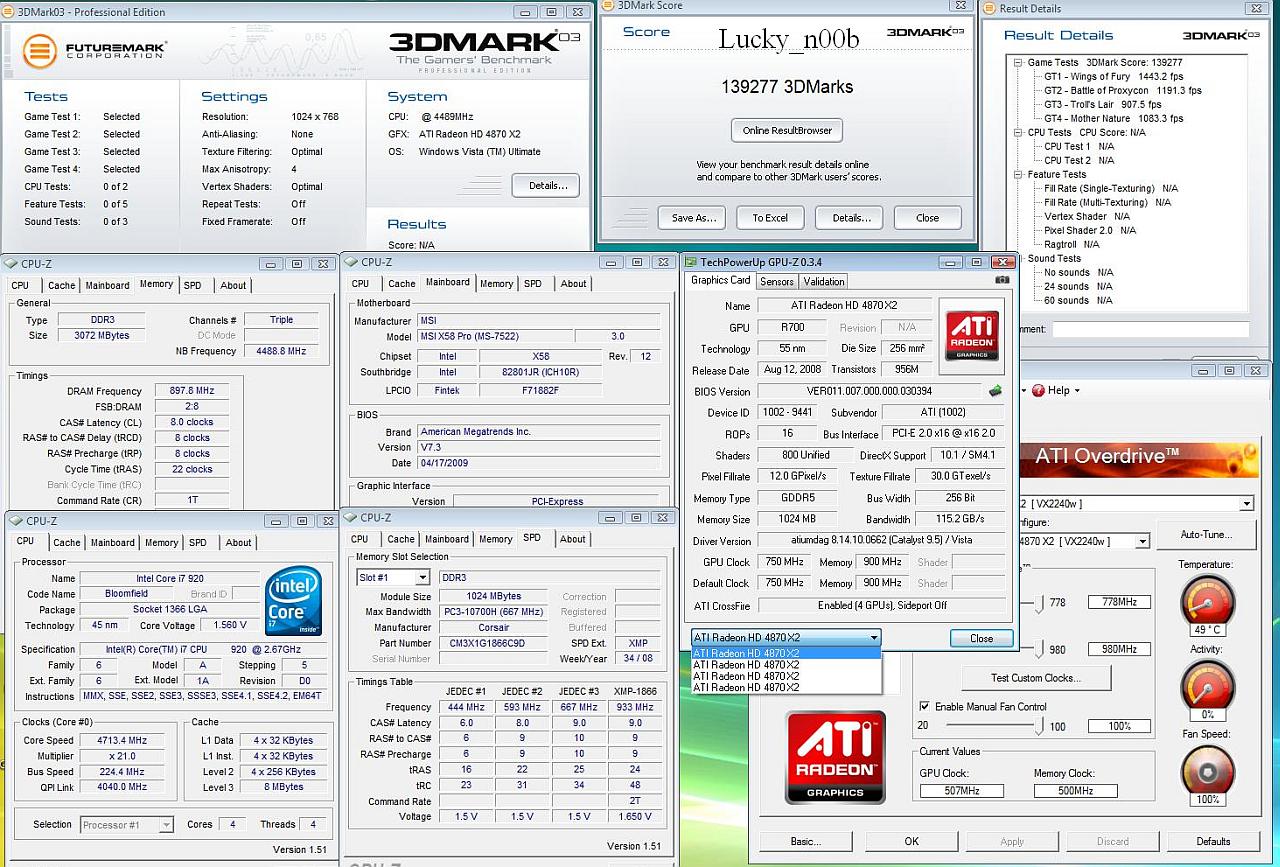Select GT4 - Mother Nature result row
The width and height of the screenshot is (1280, 867).
click(x=1114, y=118)
